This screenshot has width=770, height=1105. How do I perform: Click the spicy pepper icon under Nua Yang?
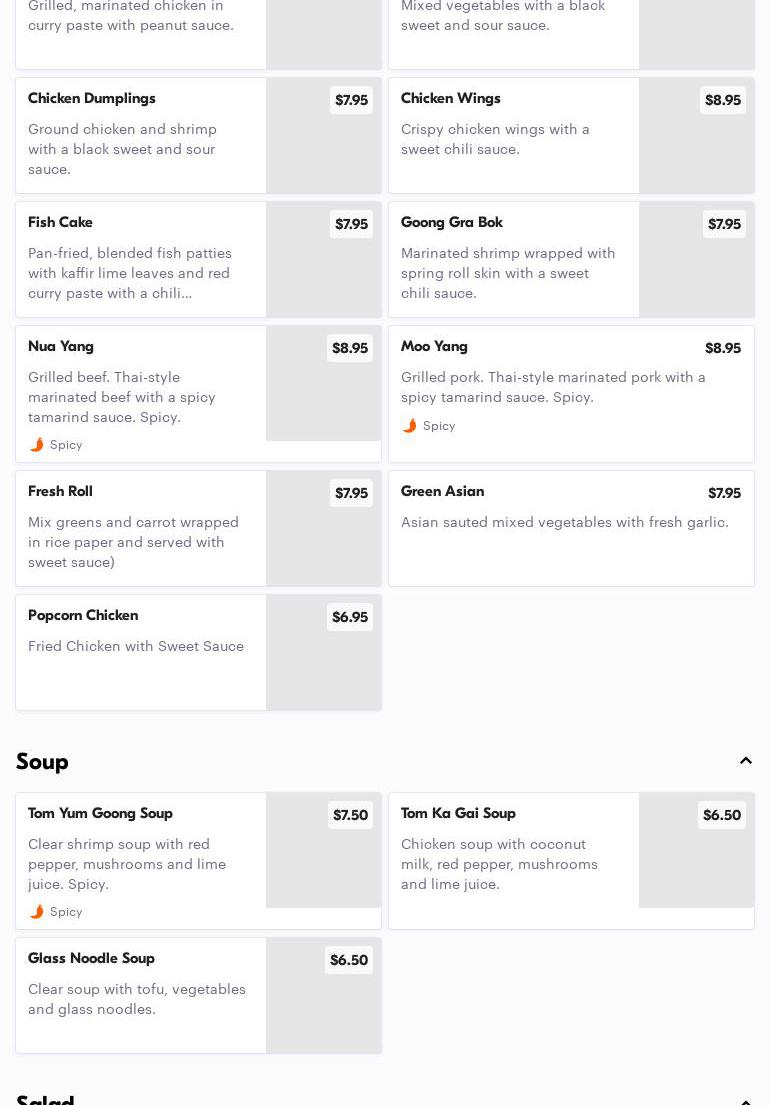point(37,445)
